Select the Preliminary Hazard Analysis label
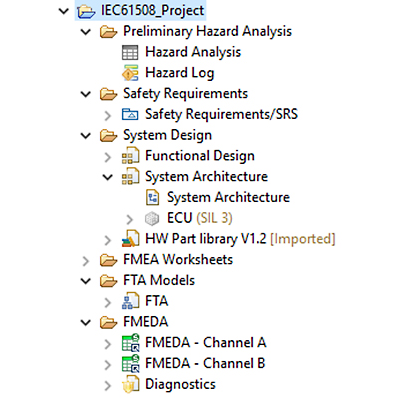This screenshot has width=400, height=398. [x=207, y=32]
